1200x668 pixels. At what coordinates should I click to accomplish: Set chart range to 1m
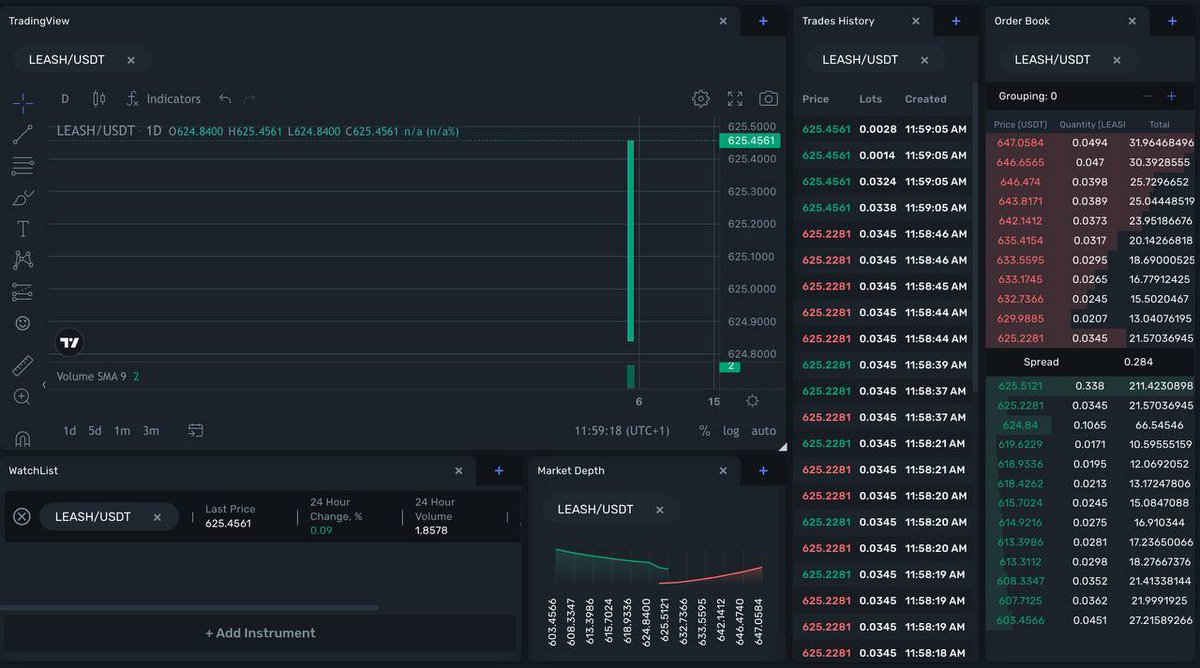tap(122, 431)
